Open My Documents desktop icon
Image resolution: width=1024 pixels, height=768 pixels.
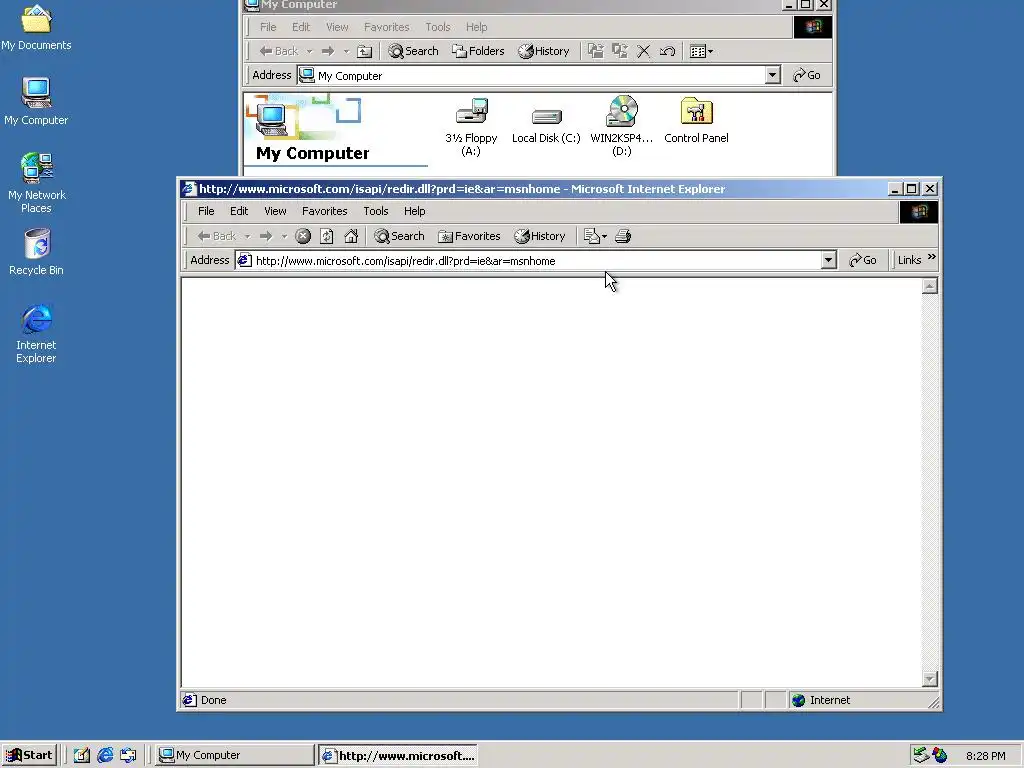pos(36,26)
